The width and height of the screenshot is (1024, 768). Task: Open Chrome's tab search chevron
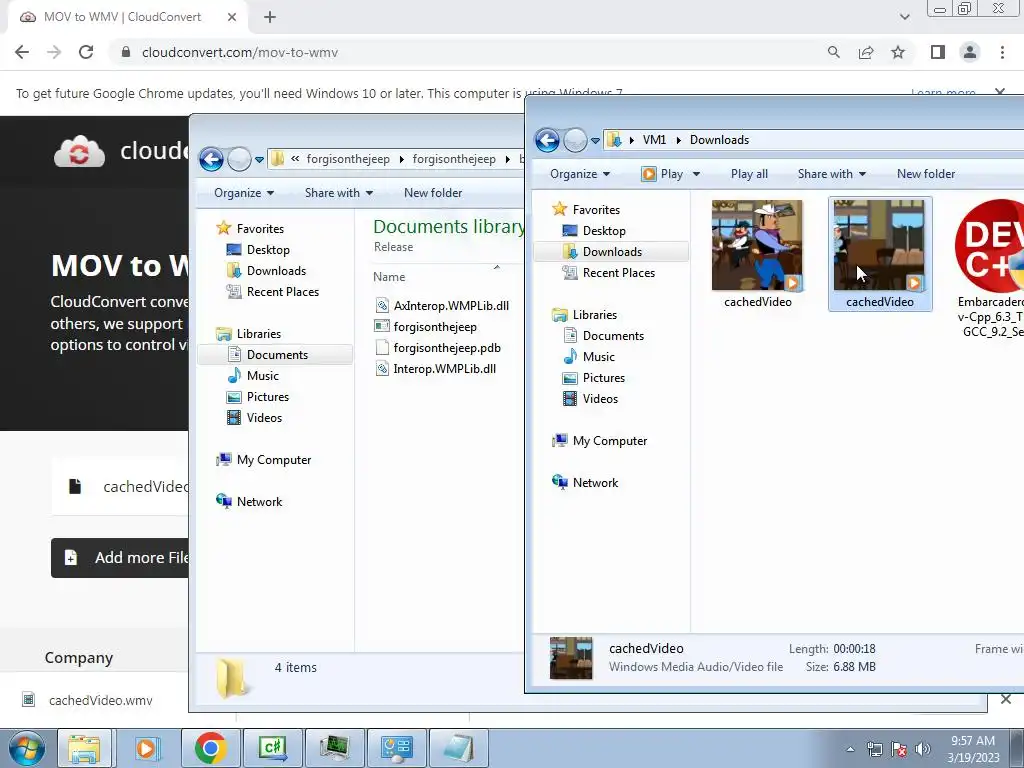coord(904,17)
